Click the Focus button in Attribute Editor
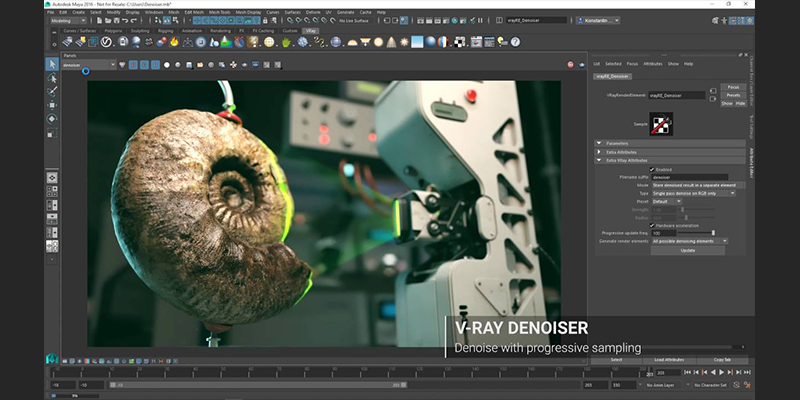The image size is (800, 400). point(733,87)
